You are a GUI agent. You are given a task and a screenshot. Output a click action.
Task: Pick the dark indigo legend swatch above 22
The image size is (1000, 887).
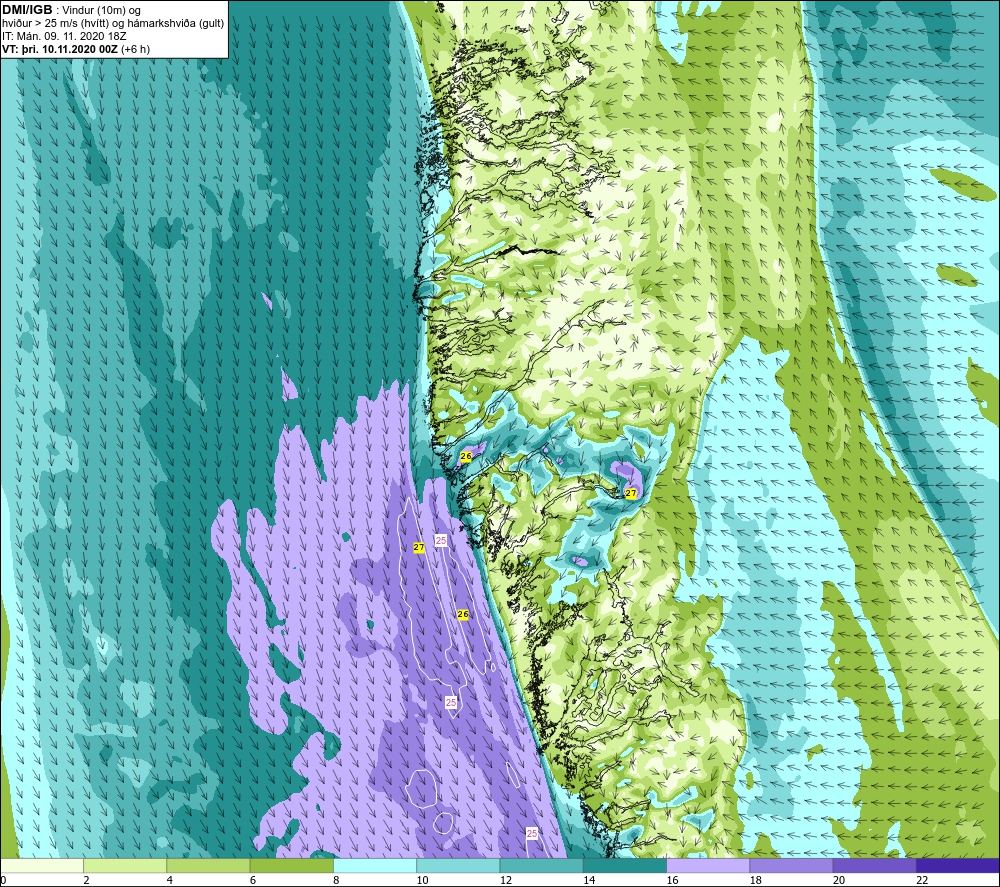point(958,865)
